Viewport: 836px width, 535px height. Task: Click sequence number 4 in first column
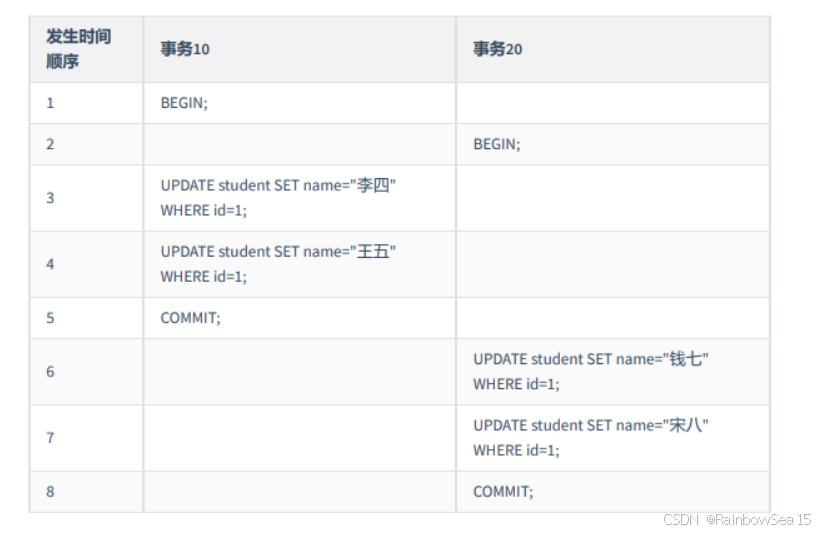click(50, 264)
